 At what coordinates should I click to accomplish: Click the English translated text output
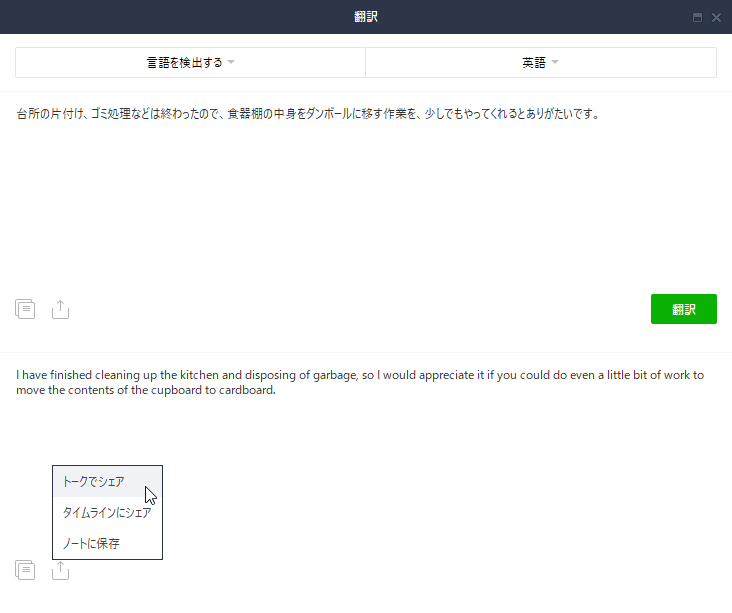point(360,382)
